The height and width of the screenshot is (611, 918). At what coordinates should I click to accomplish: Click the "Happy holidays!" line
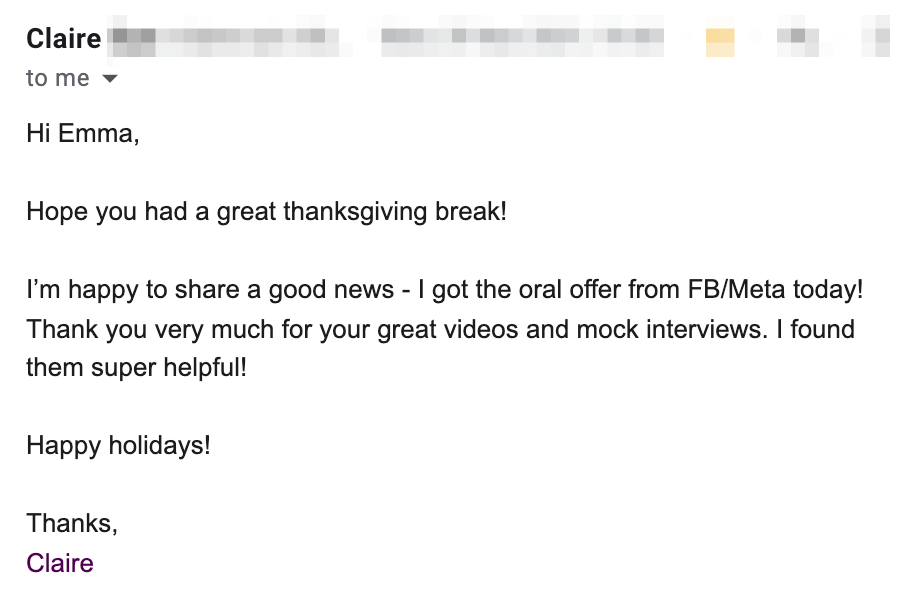(118, 446)
